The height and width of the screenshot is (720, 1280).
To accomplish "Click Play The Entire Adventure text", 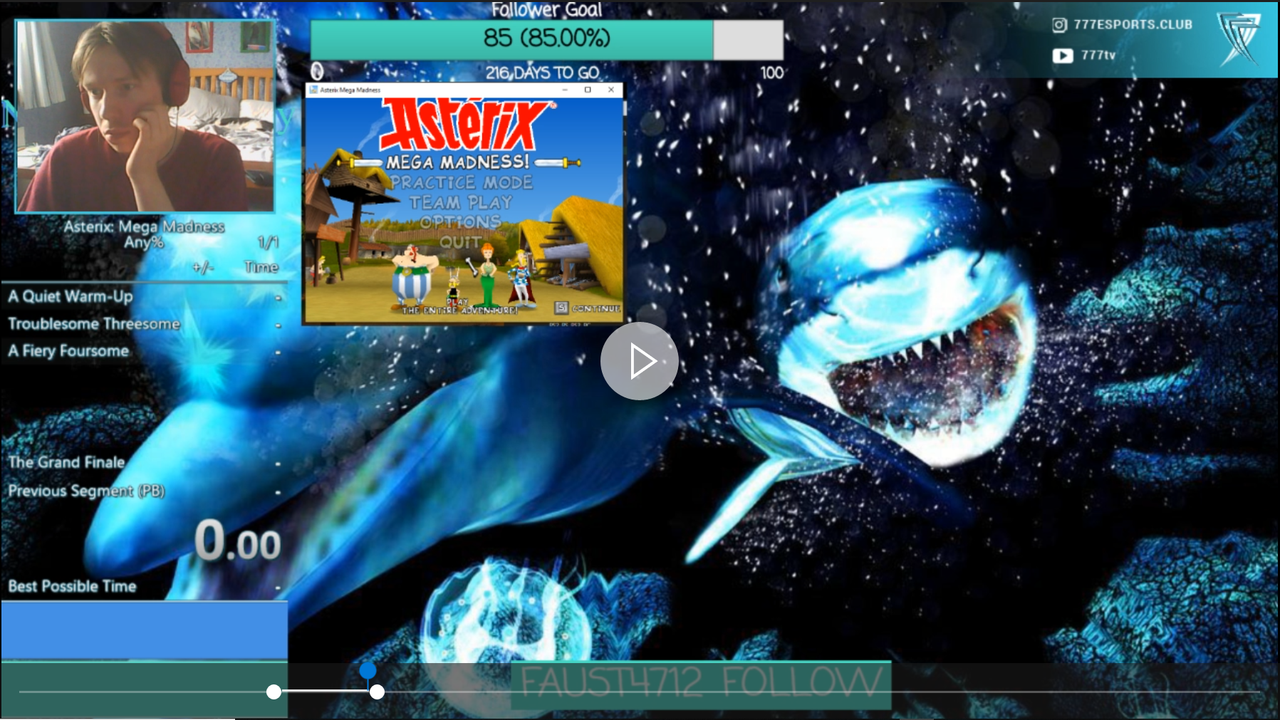I will [460, 306].
